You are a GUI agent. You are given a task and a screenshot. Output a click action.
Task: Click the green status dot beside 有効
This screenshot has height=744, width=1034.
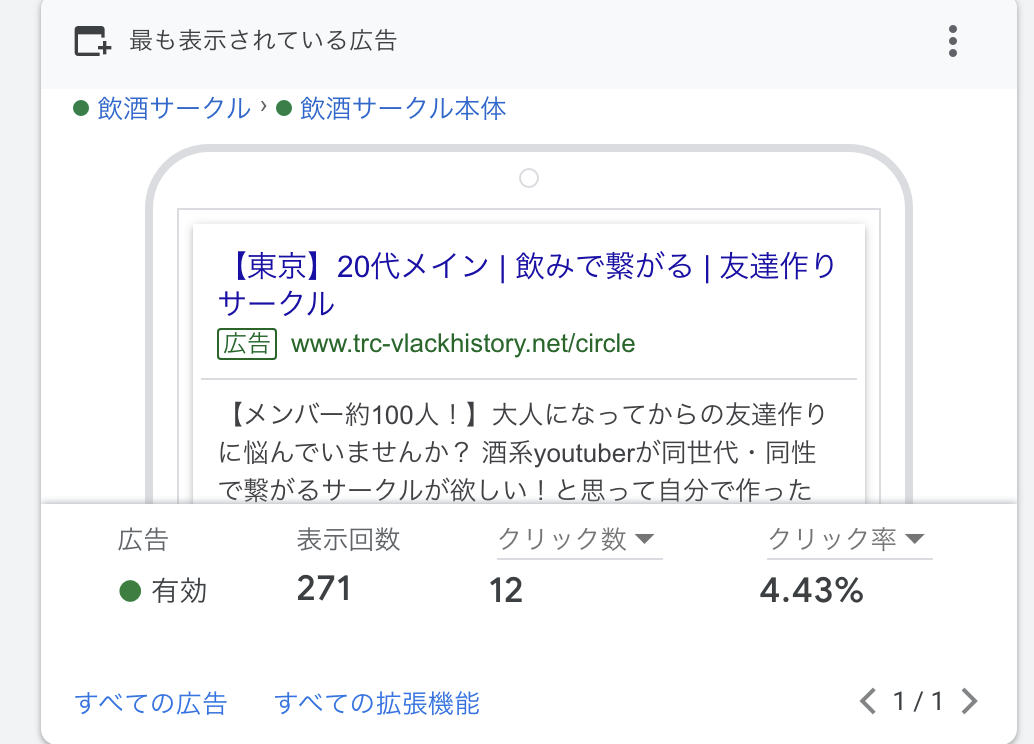(x=129, y=591)
